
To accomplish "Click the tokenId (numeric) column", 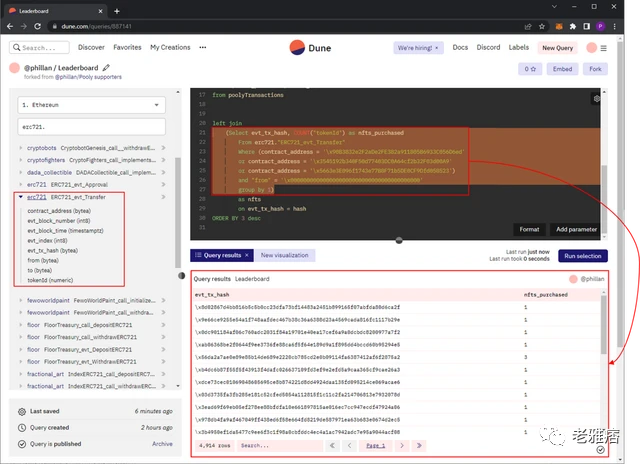I will click(x=50, y=280).
